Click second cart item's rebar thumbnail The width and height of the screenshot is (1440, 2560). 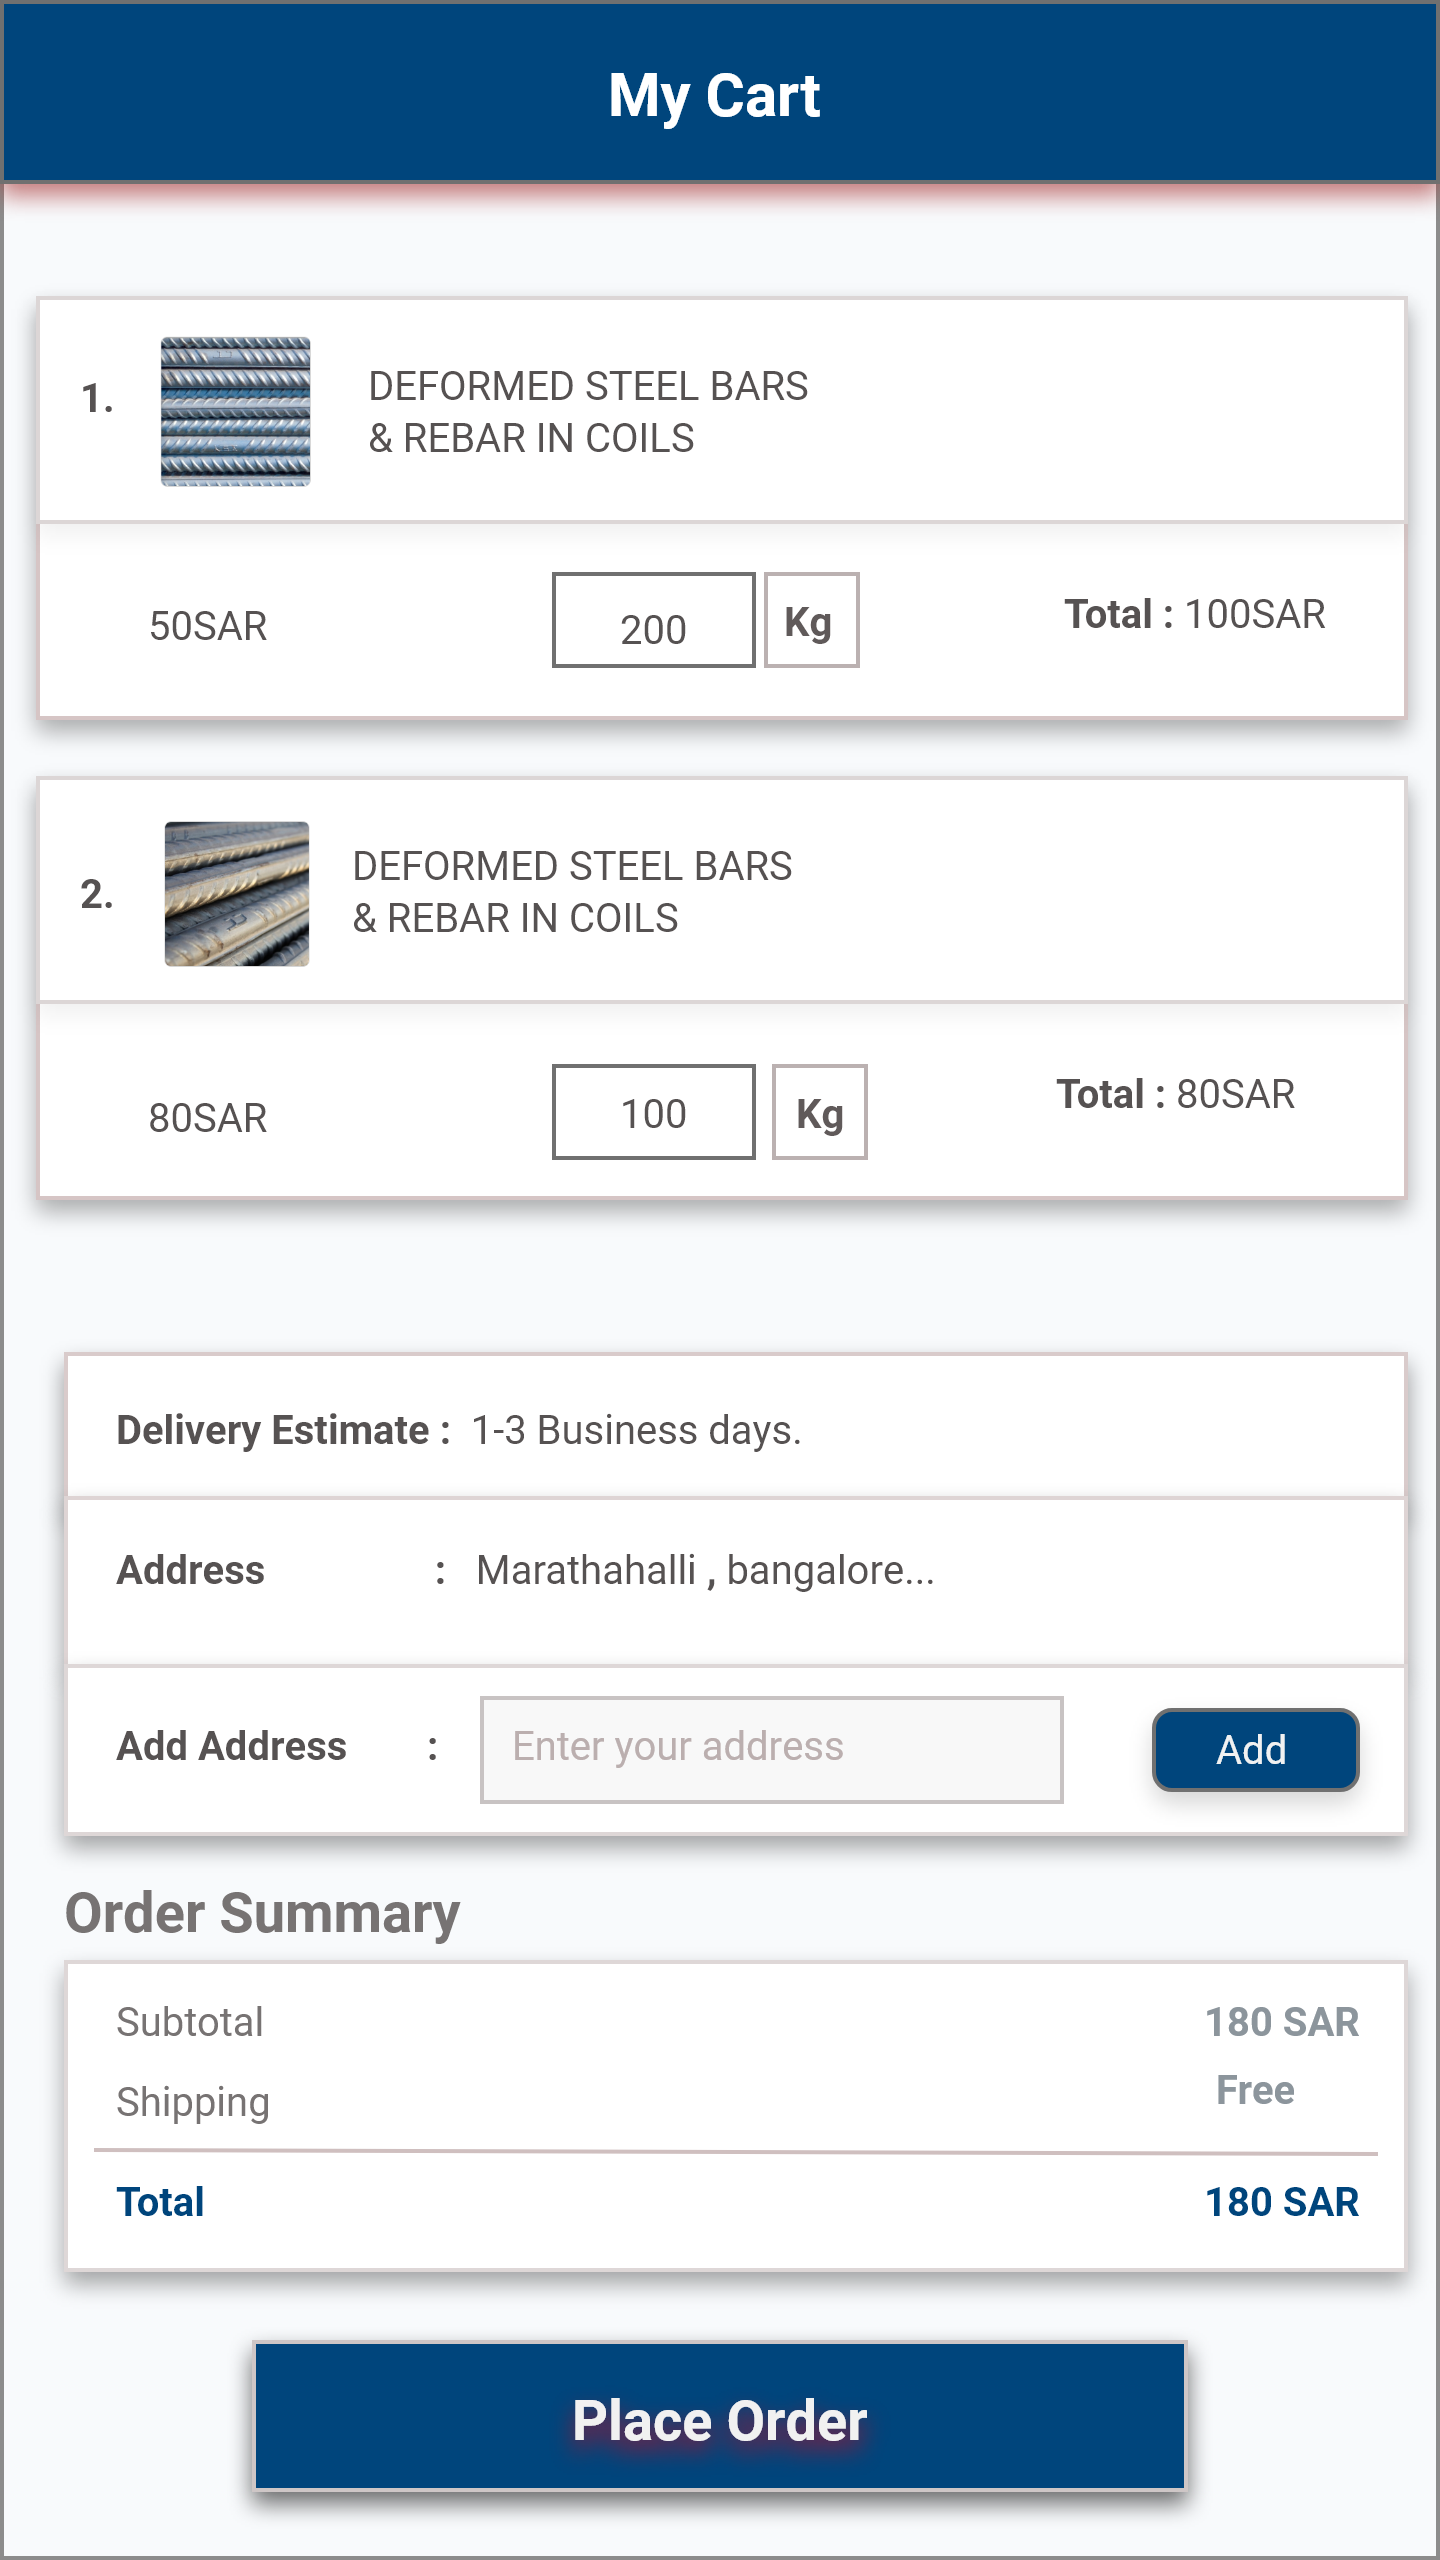236,893
